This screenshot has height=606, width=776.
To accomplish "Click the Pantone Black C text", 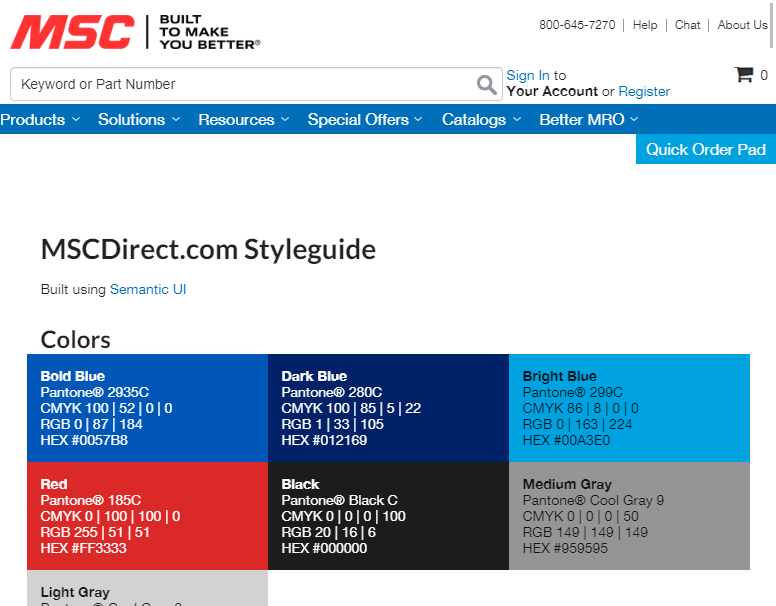I will point(340,500).
